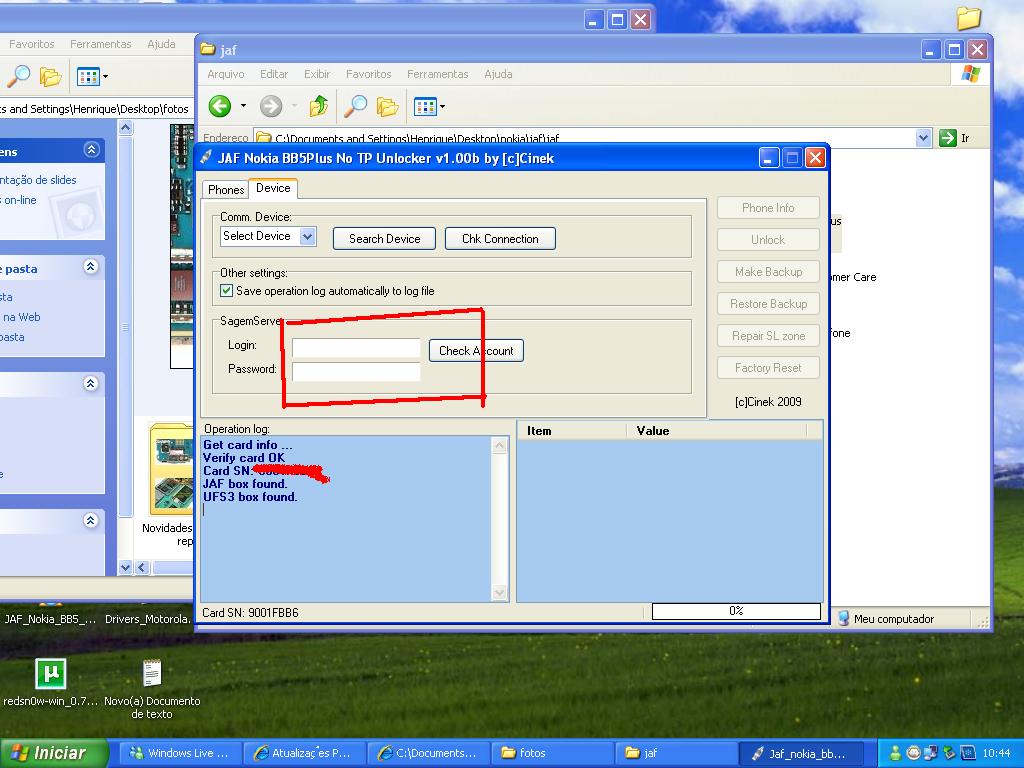The image size is (1024, 768).
Task: Click the Folders icon in jaf window toolbar
Action: (387, 106)
